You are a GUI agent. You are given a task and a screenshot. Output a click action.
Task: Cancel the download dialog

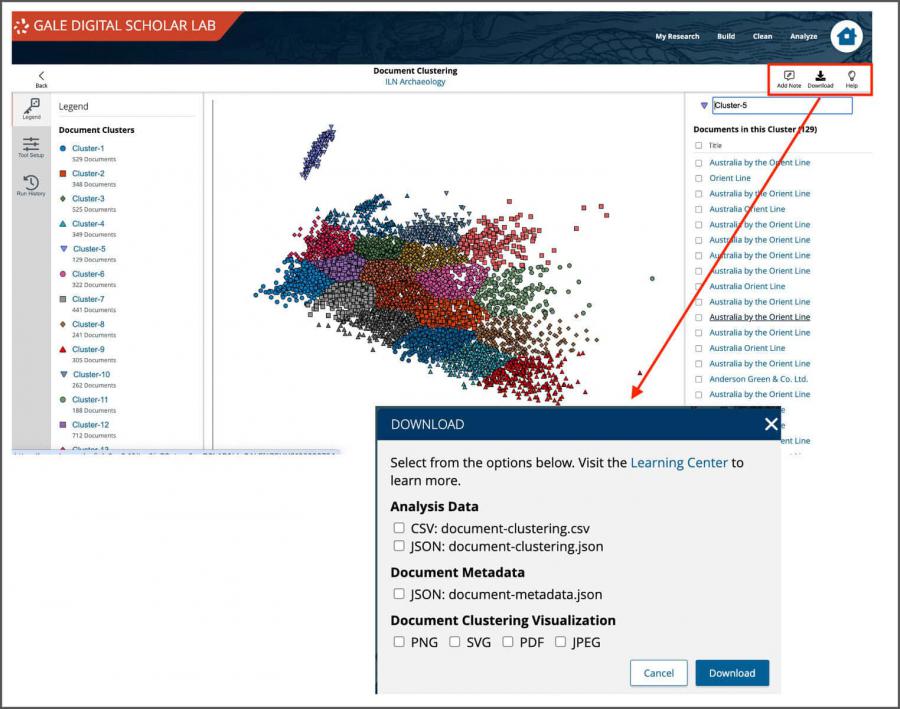coord(658,673)
